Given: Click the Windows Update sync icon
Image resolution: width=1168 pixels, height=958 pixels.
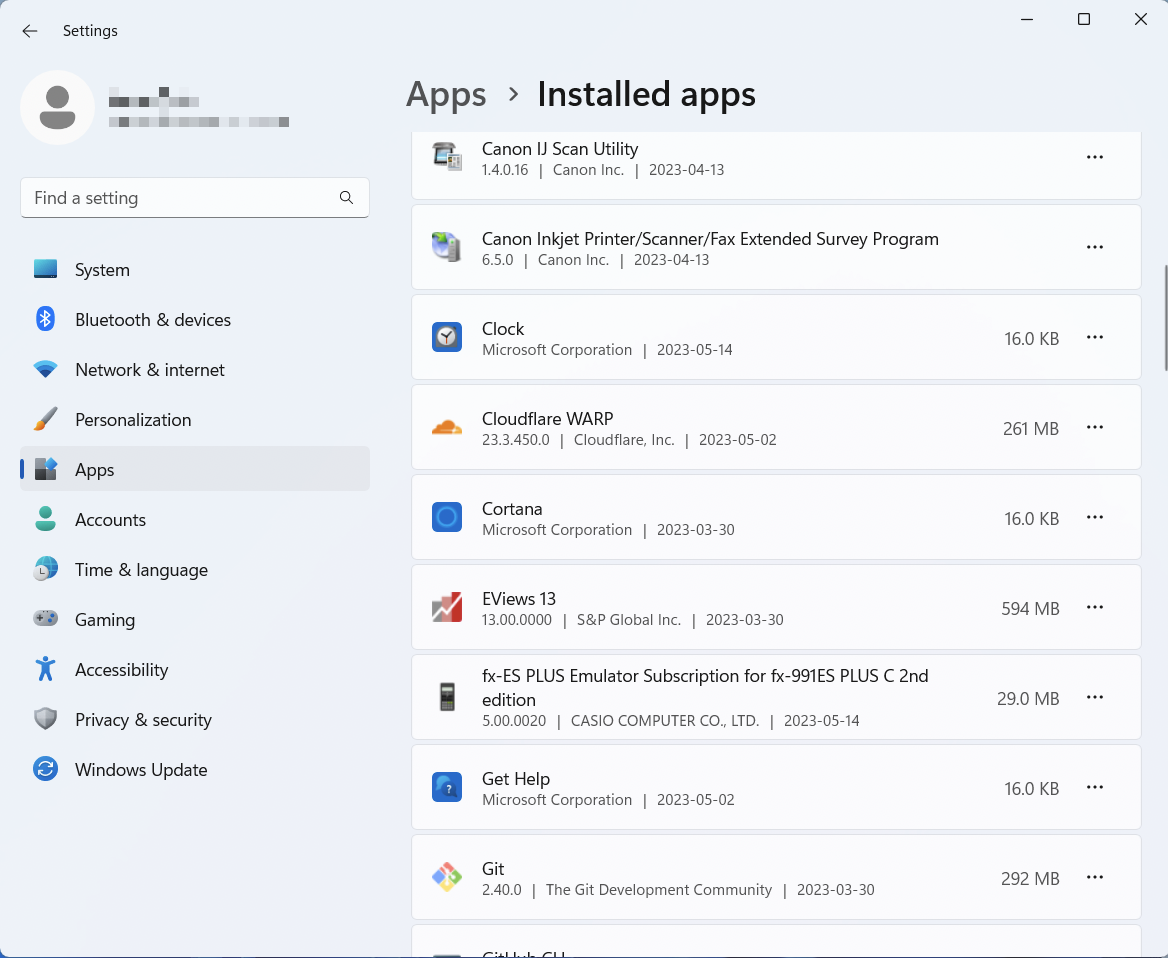Looking at the screenshot, I should coord(45,769).
